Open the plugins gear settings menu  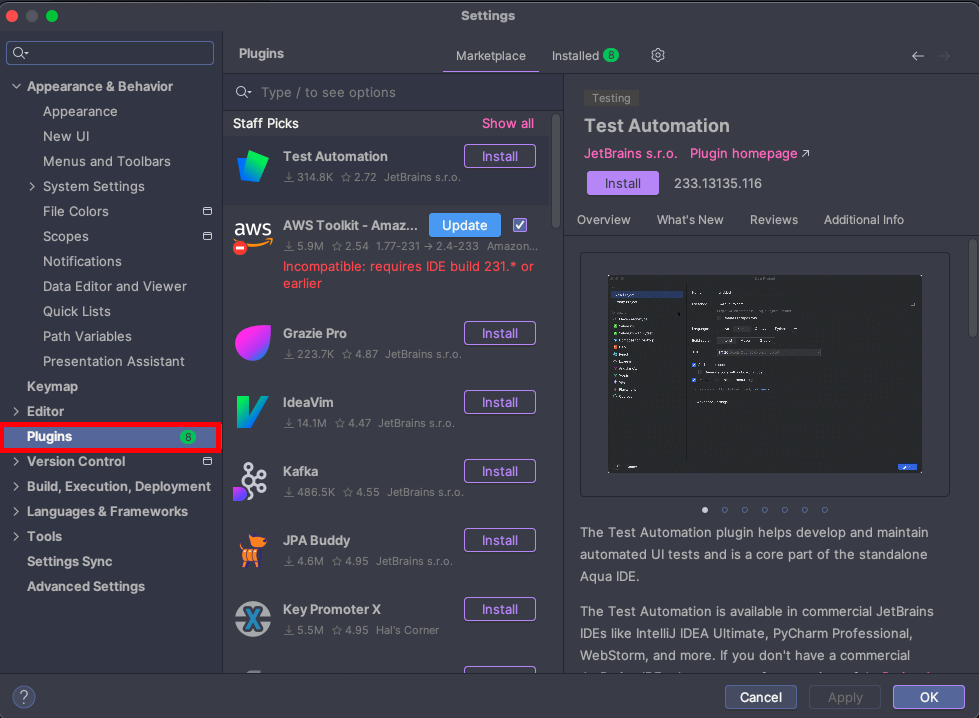[658, 56]
